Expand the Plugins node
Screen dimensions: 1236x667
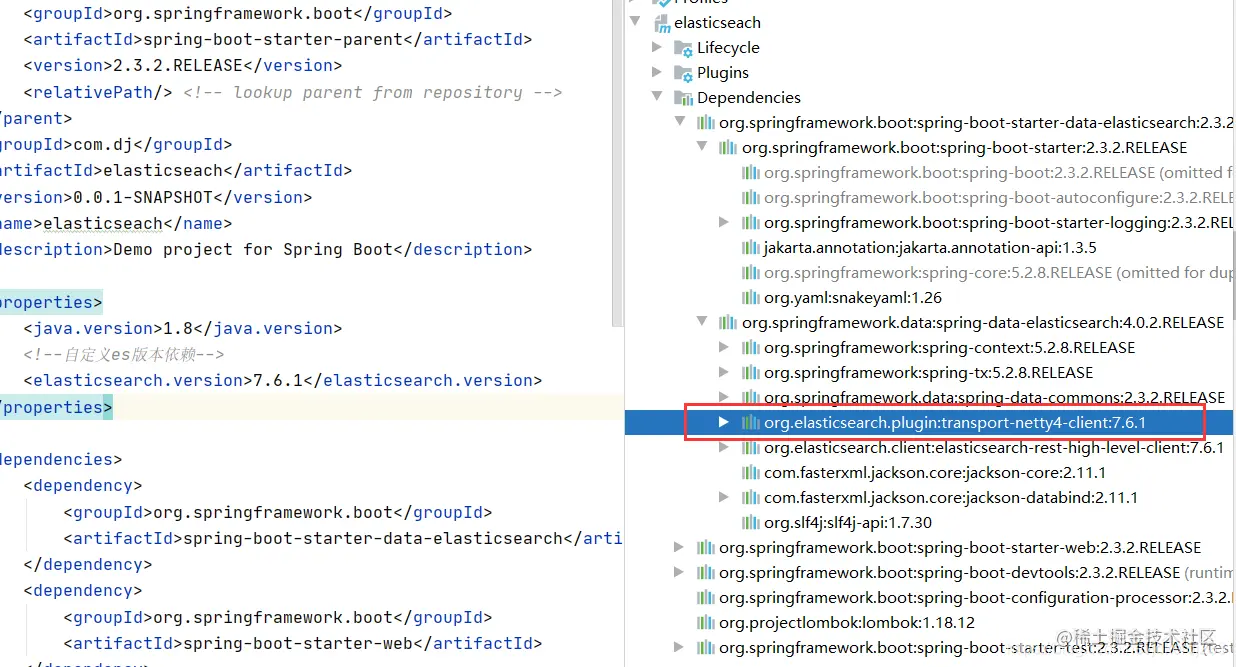657,72
